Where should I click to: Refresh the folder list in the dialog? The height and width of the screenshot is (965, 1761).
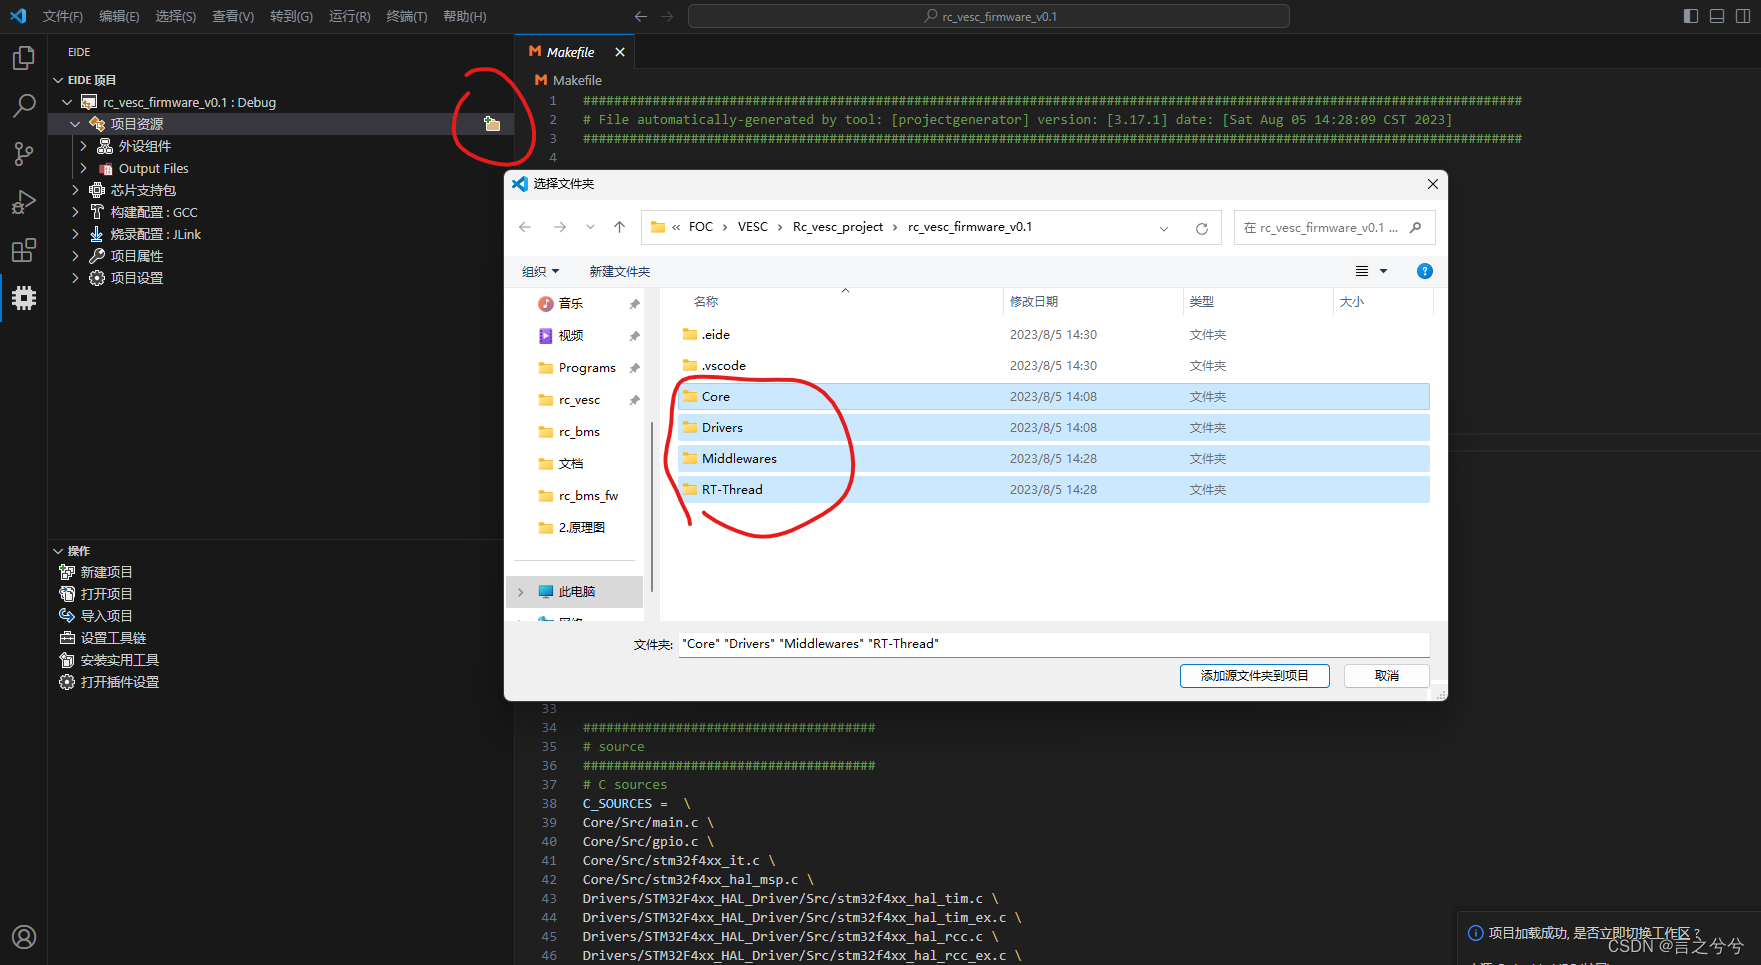pos(1201,227)
